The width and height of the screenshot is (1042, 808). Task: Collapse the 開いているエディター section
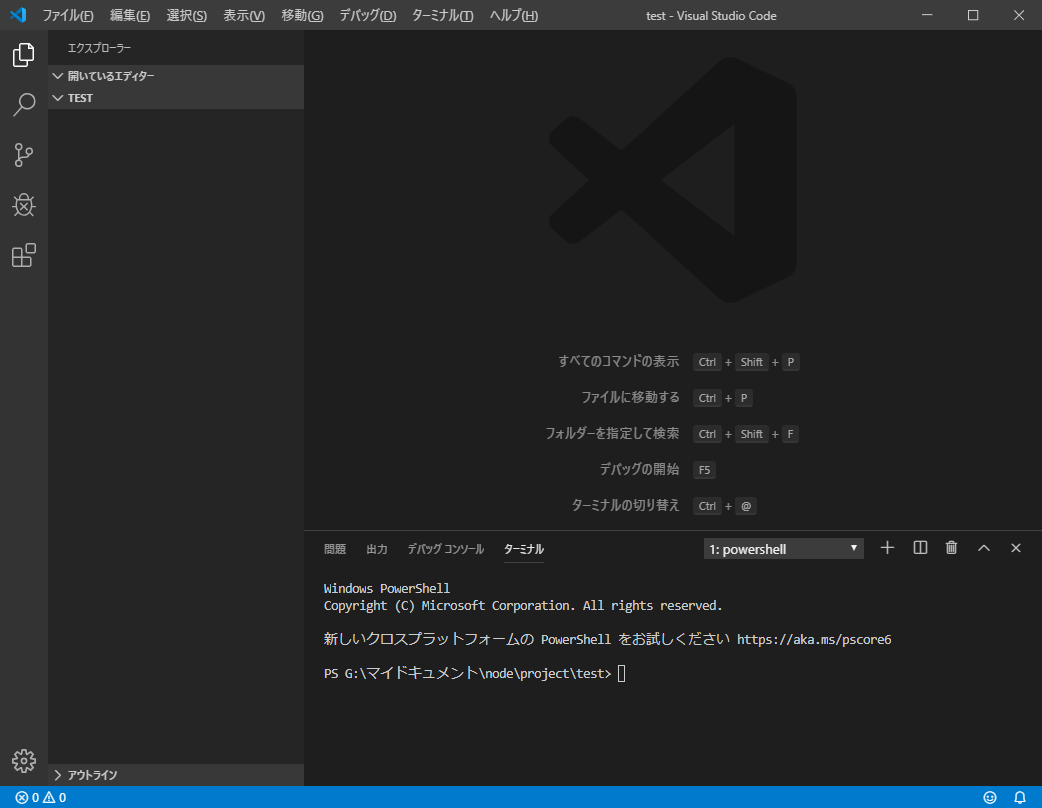point(176,76)
